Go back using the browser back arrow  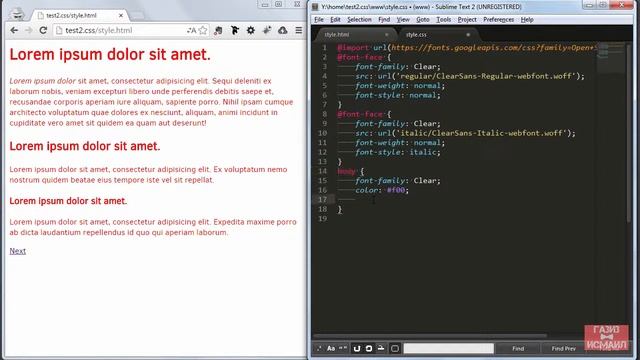[x=14, y=30]
